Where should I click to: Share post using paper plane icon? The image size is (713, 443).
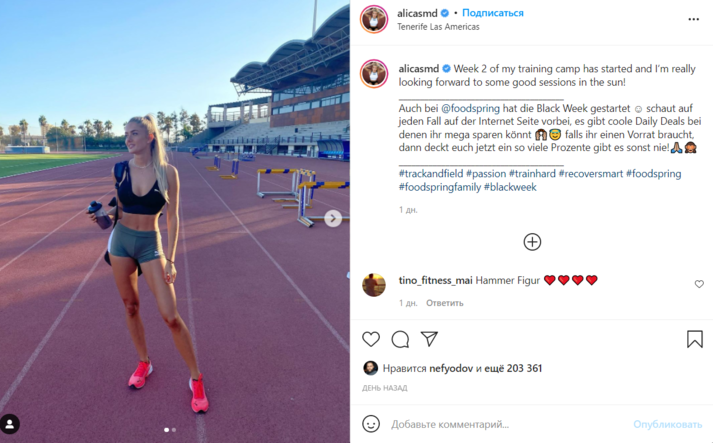click(x=429, y=339)
